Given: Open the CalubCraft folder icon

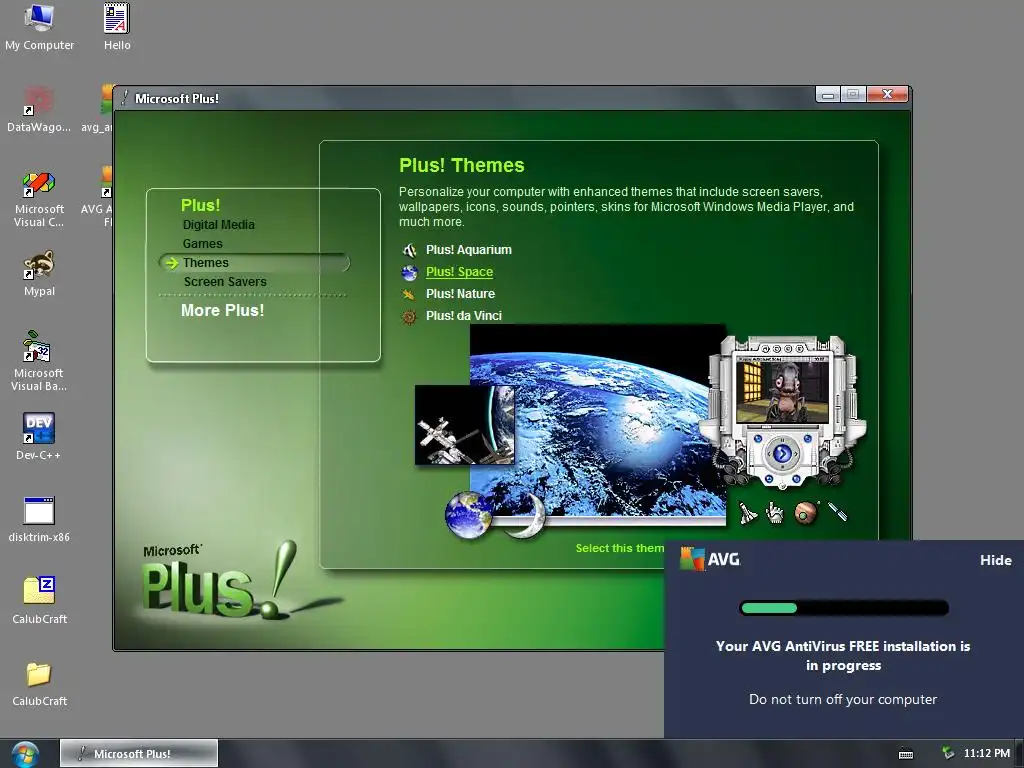Looking at the screenshot, I should coord(39,683).
